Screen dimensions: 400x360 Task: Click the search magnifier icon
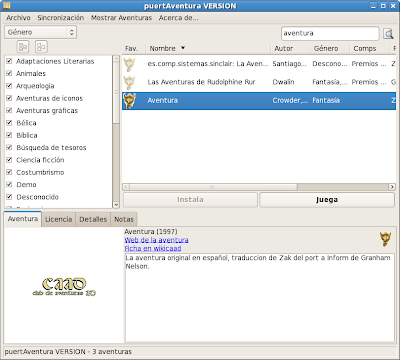tap(388, 33)
